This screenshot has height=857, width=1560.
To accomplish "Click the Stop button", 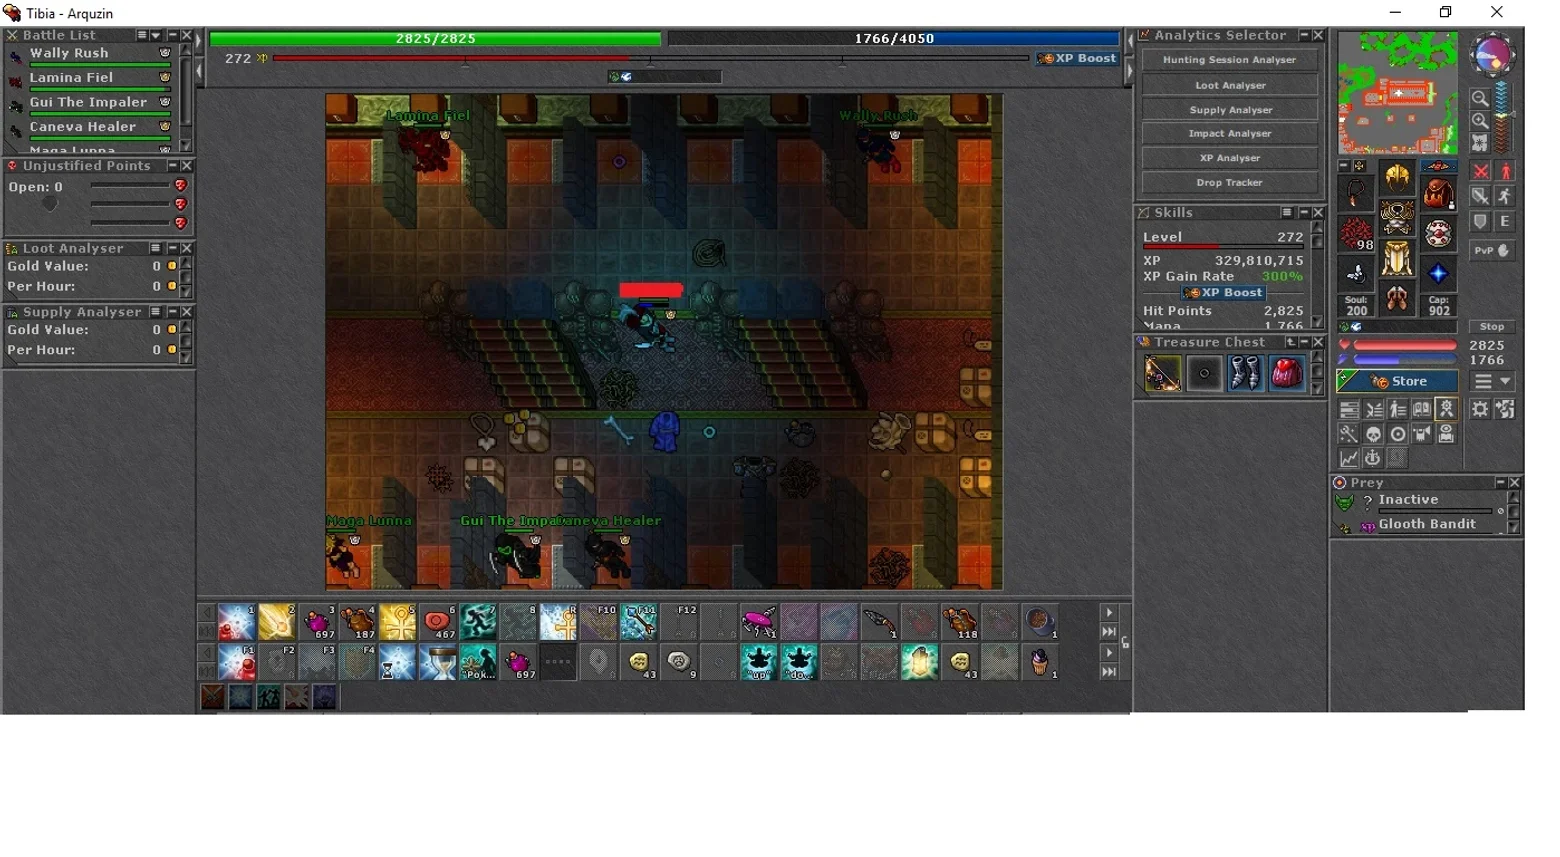I will click(1492, 327).
